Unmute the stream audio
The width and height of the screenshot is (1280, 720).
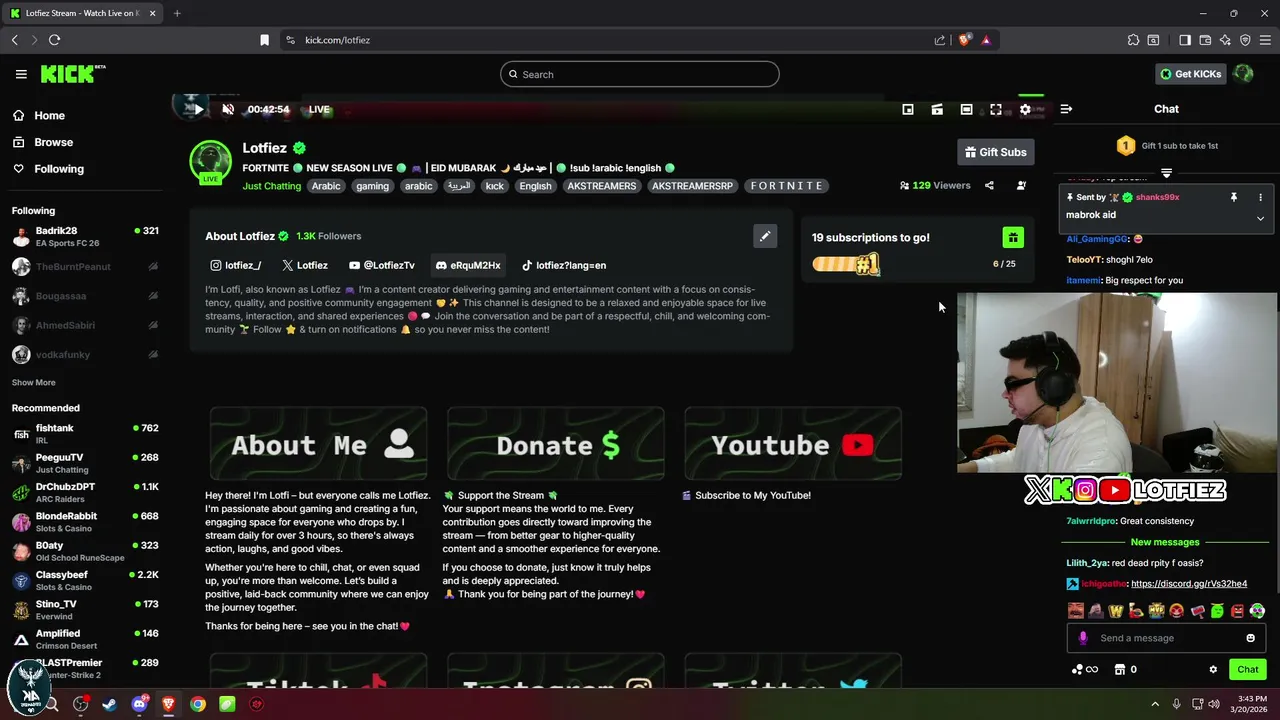coord(228,109)
